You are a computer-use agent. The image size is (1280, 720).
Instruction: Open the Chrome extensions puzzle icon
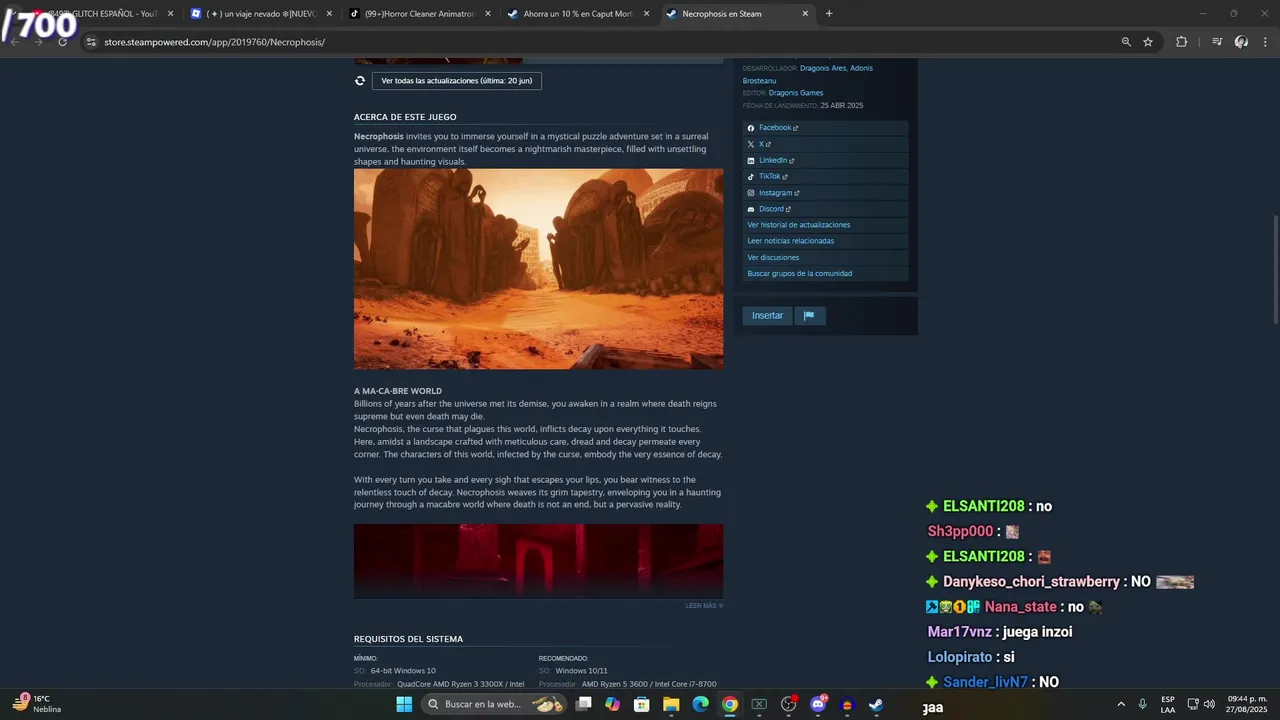point(1181,42)
